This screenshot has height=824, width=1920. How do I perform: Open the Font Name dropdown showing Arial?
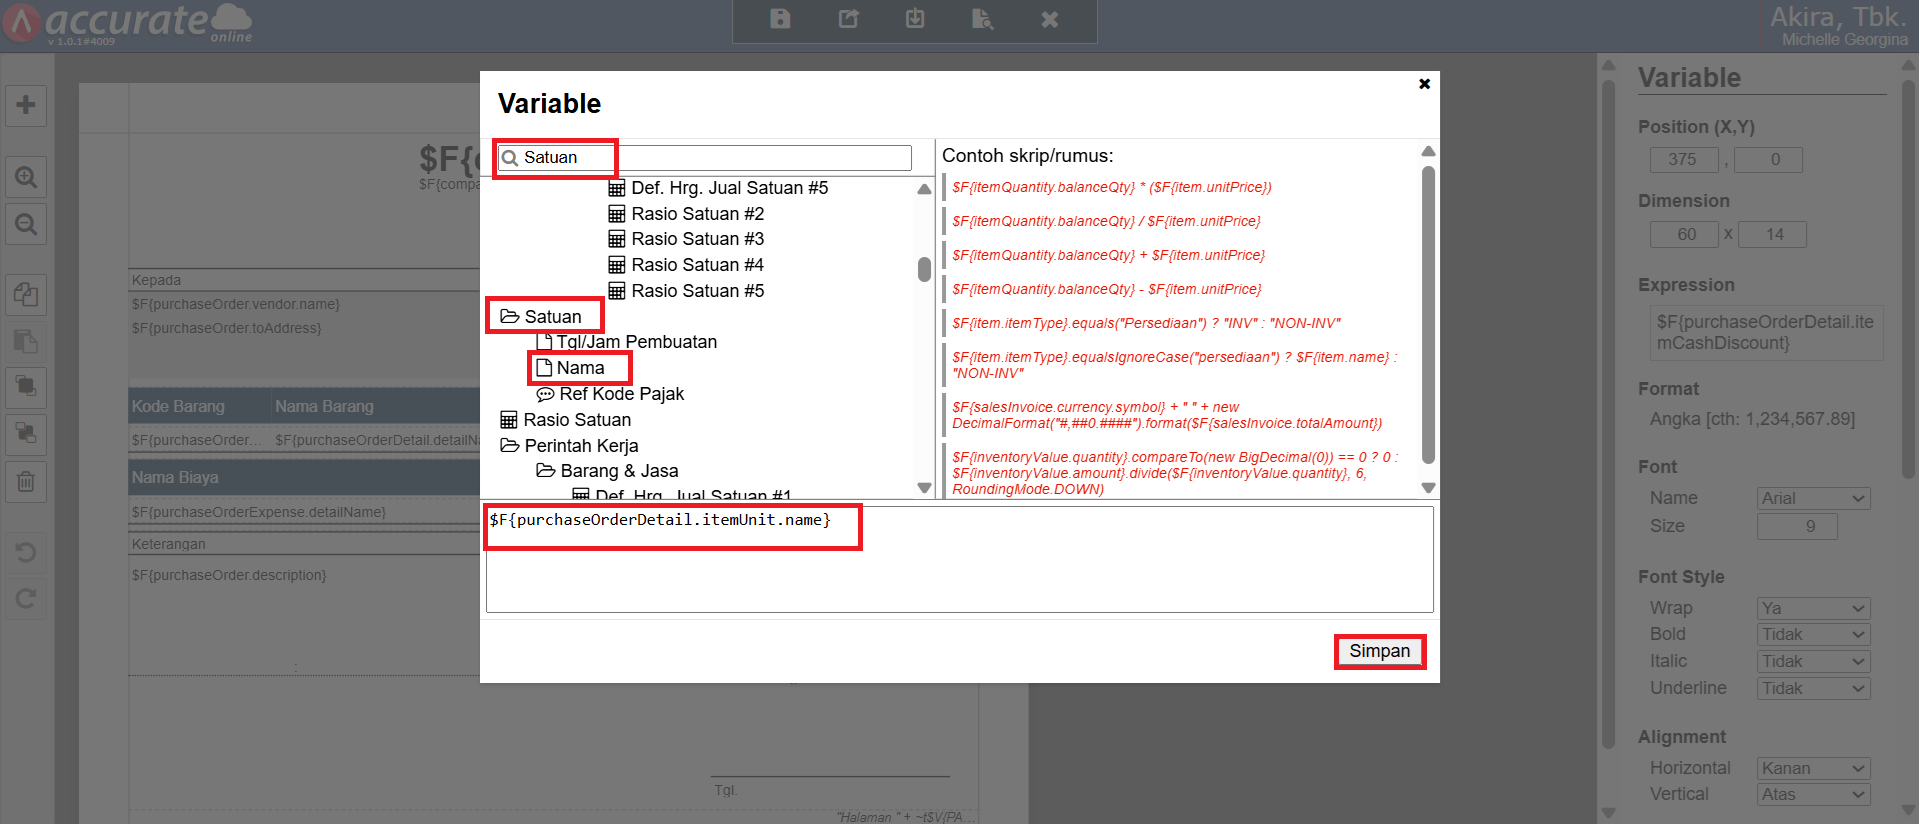pyautogui.click(x=1813, y=498)
